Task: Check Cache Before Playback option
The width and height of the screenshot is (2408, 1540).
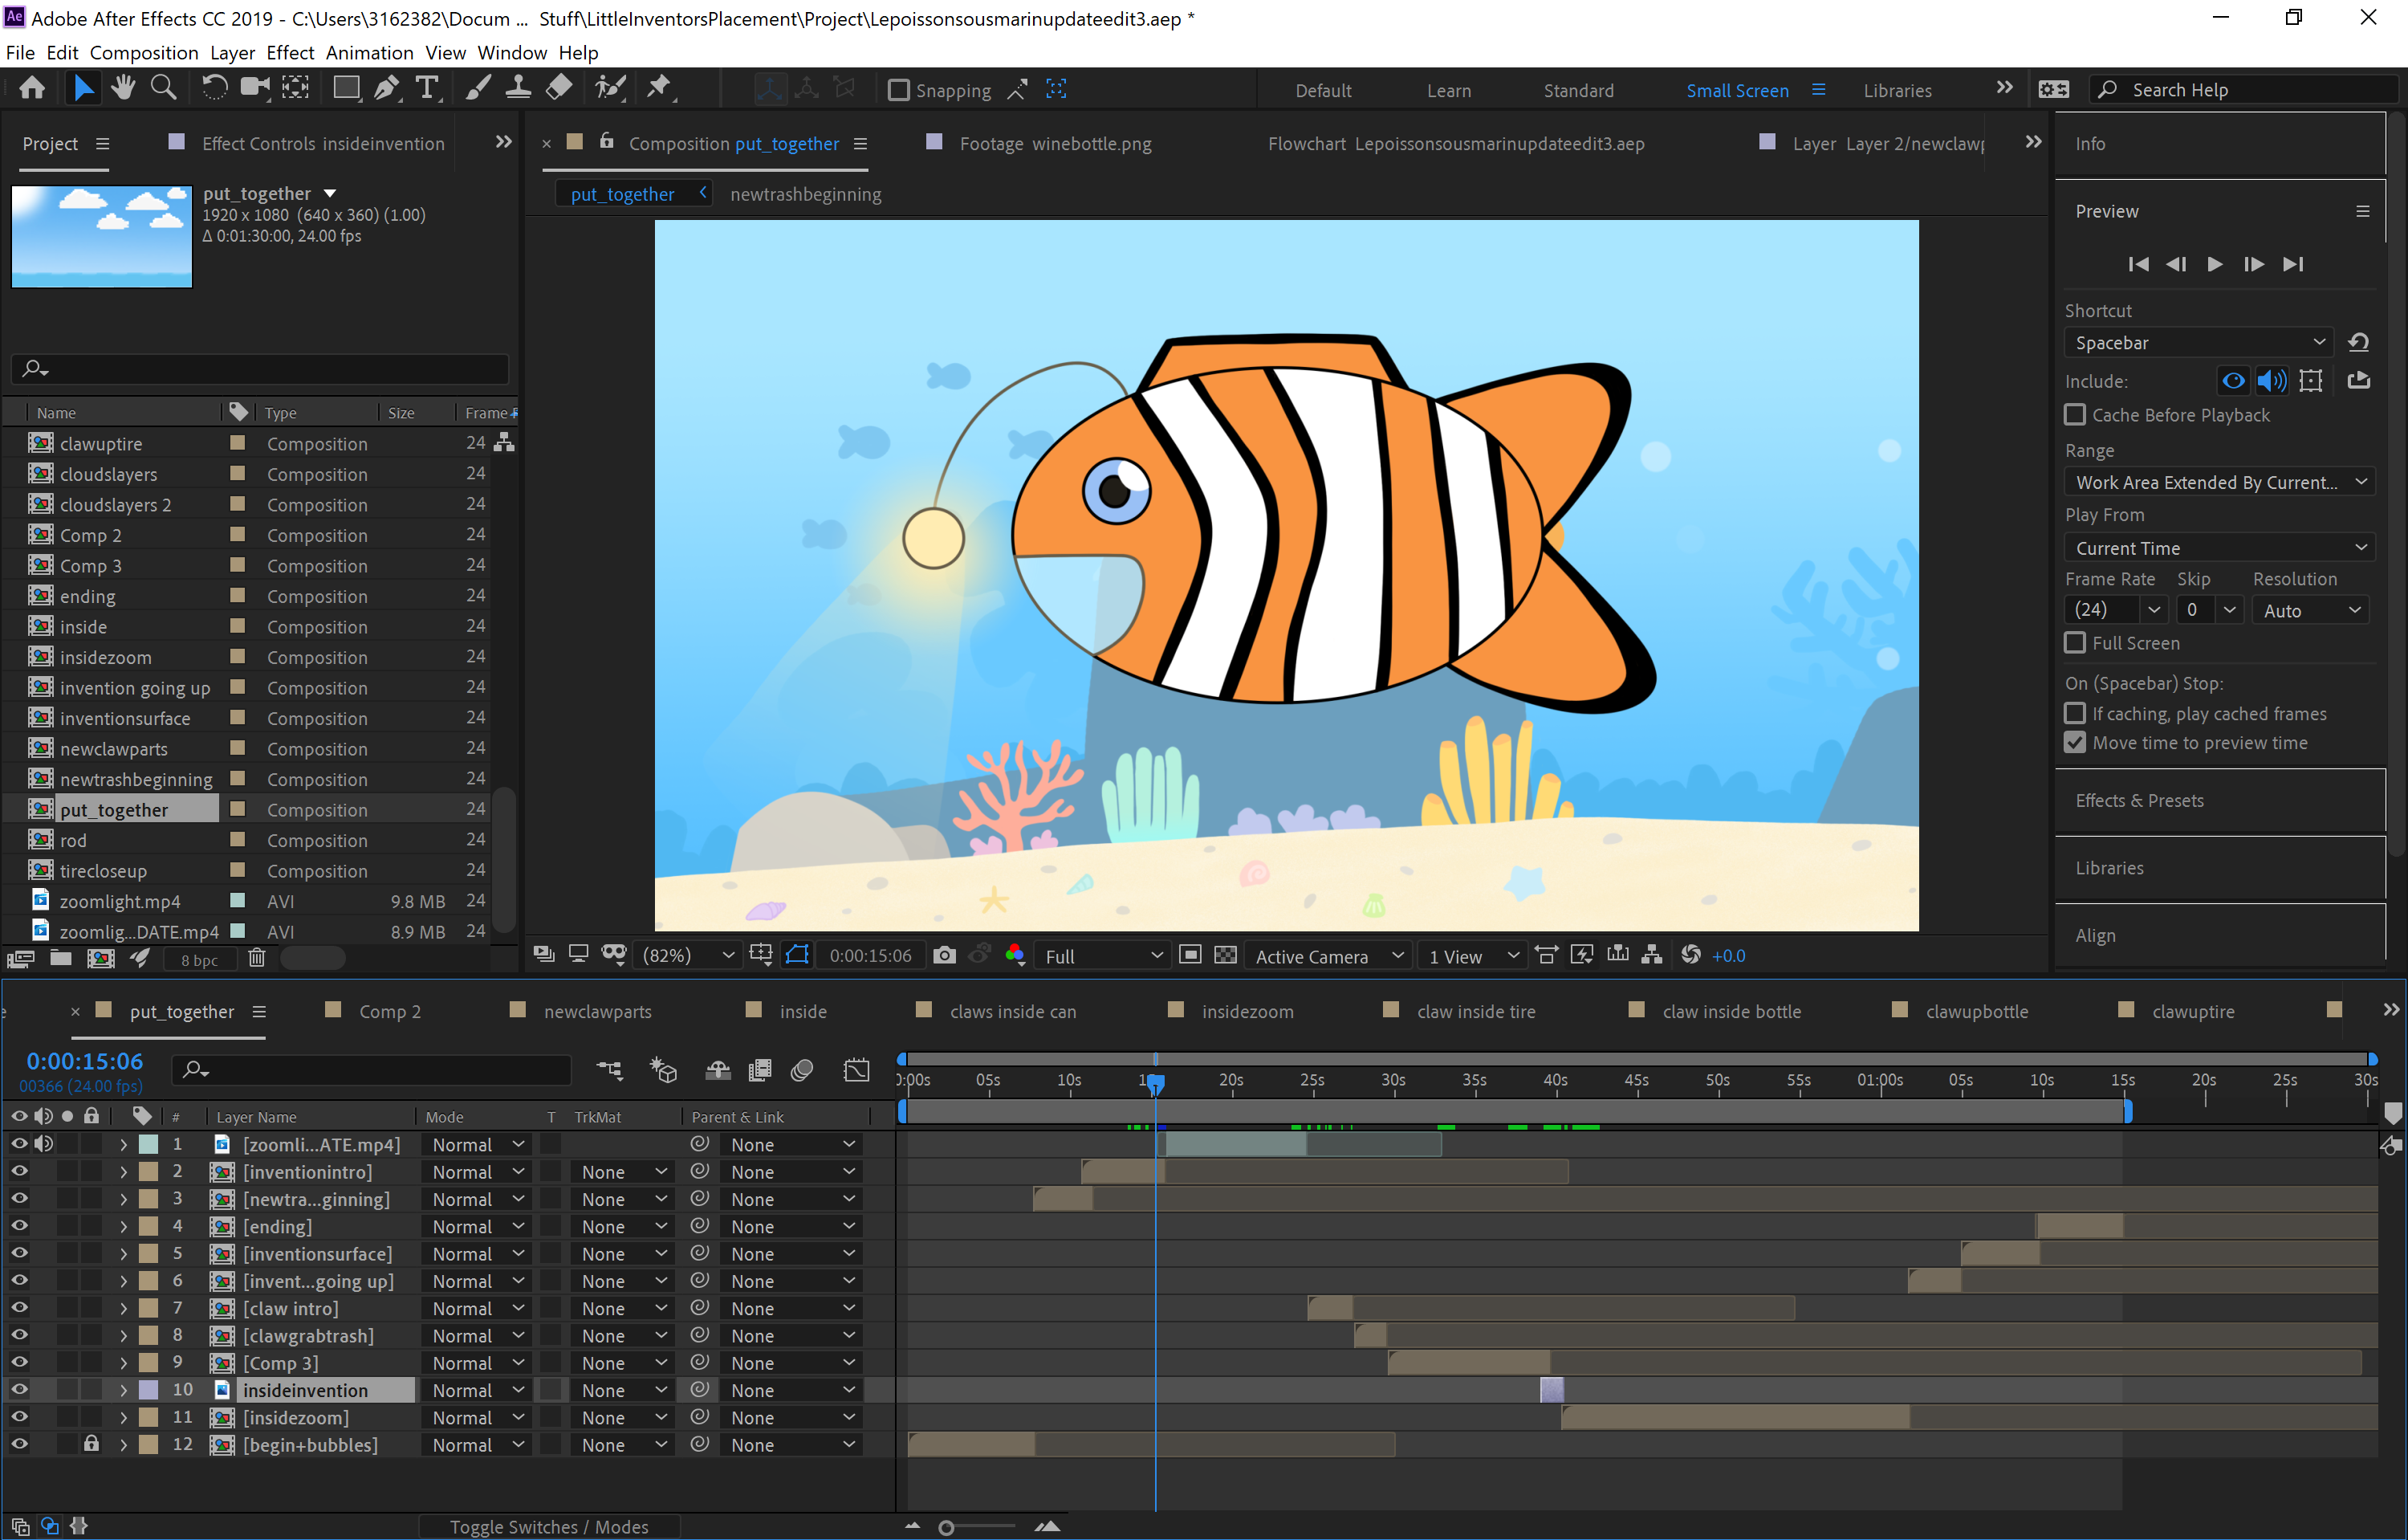Action: coord(2075,415)
